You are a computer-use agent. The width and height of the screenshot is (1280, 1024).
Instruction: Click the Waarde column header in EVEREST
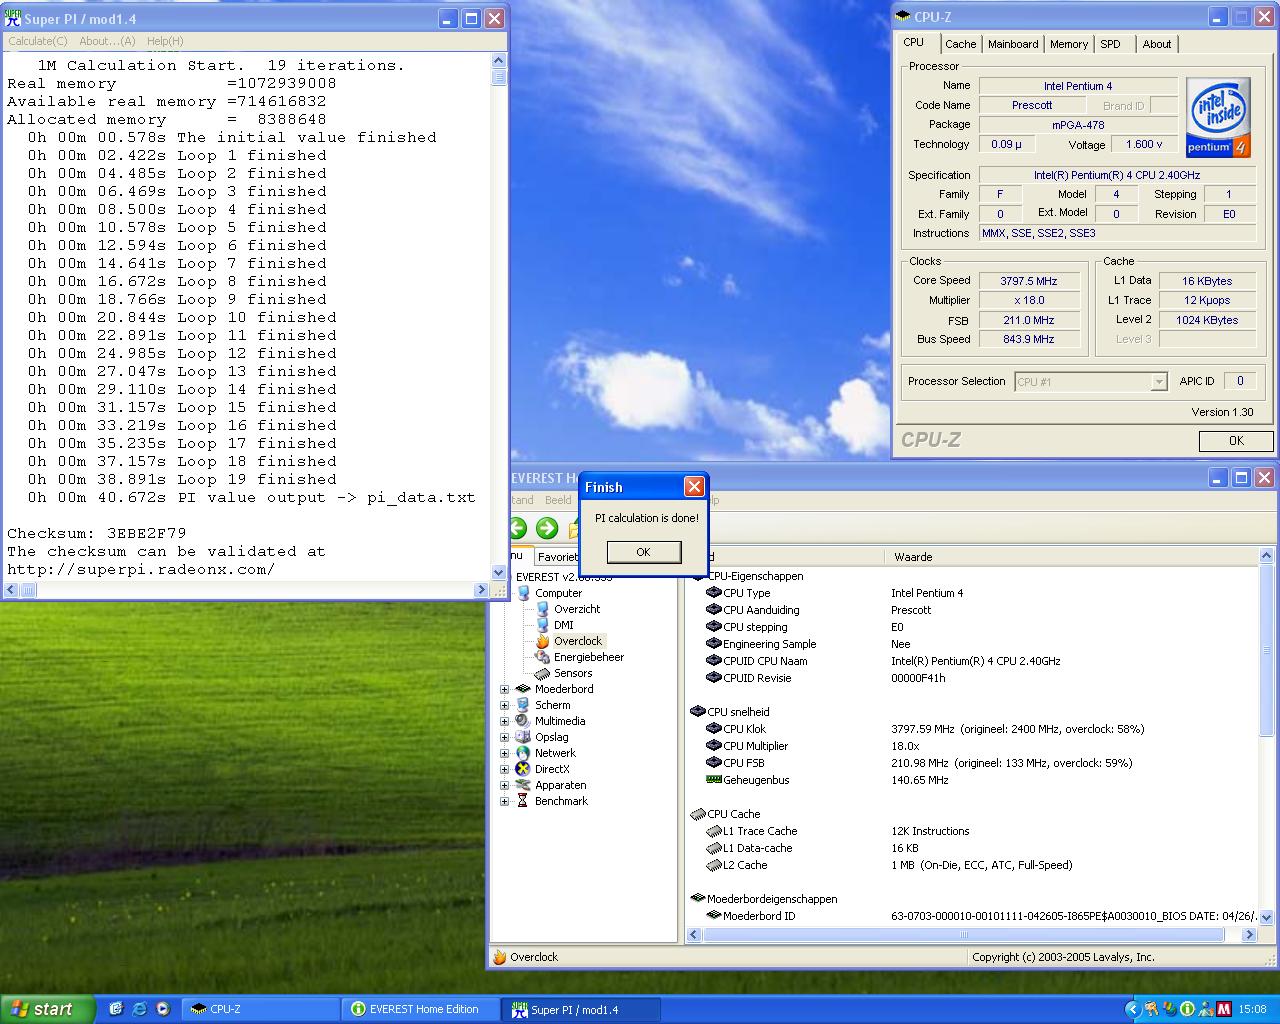[x=1070, y=557]
